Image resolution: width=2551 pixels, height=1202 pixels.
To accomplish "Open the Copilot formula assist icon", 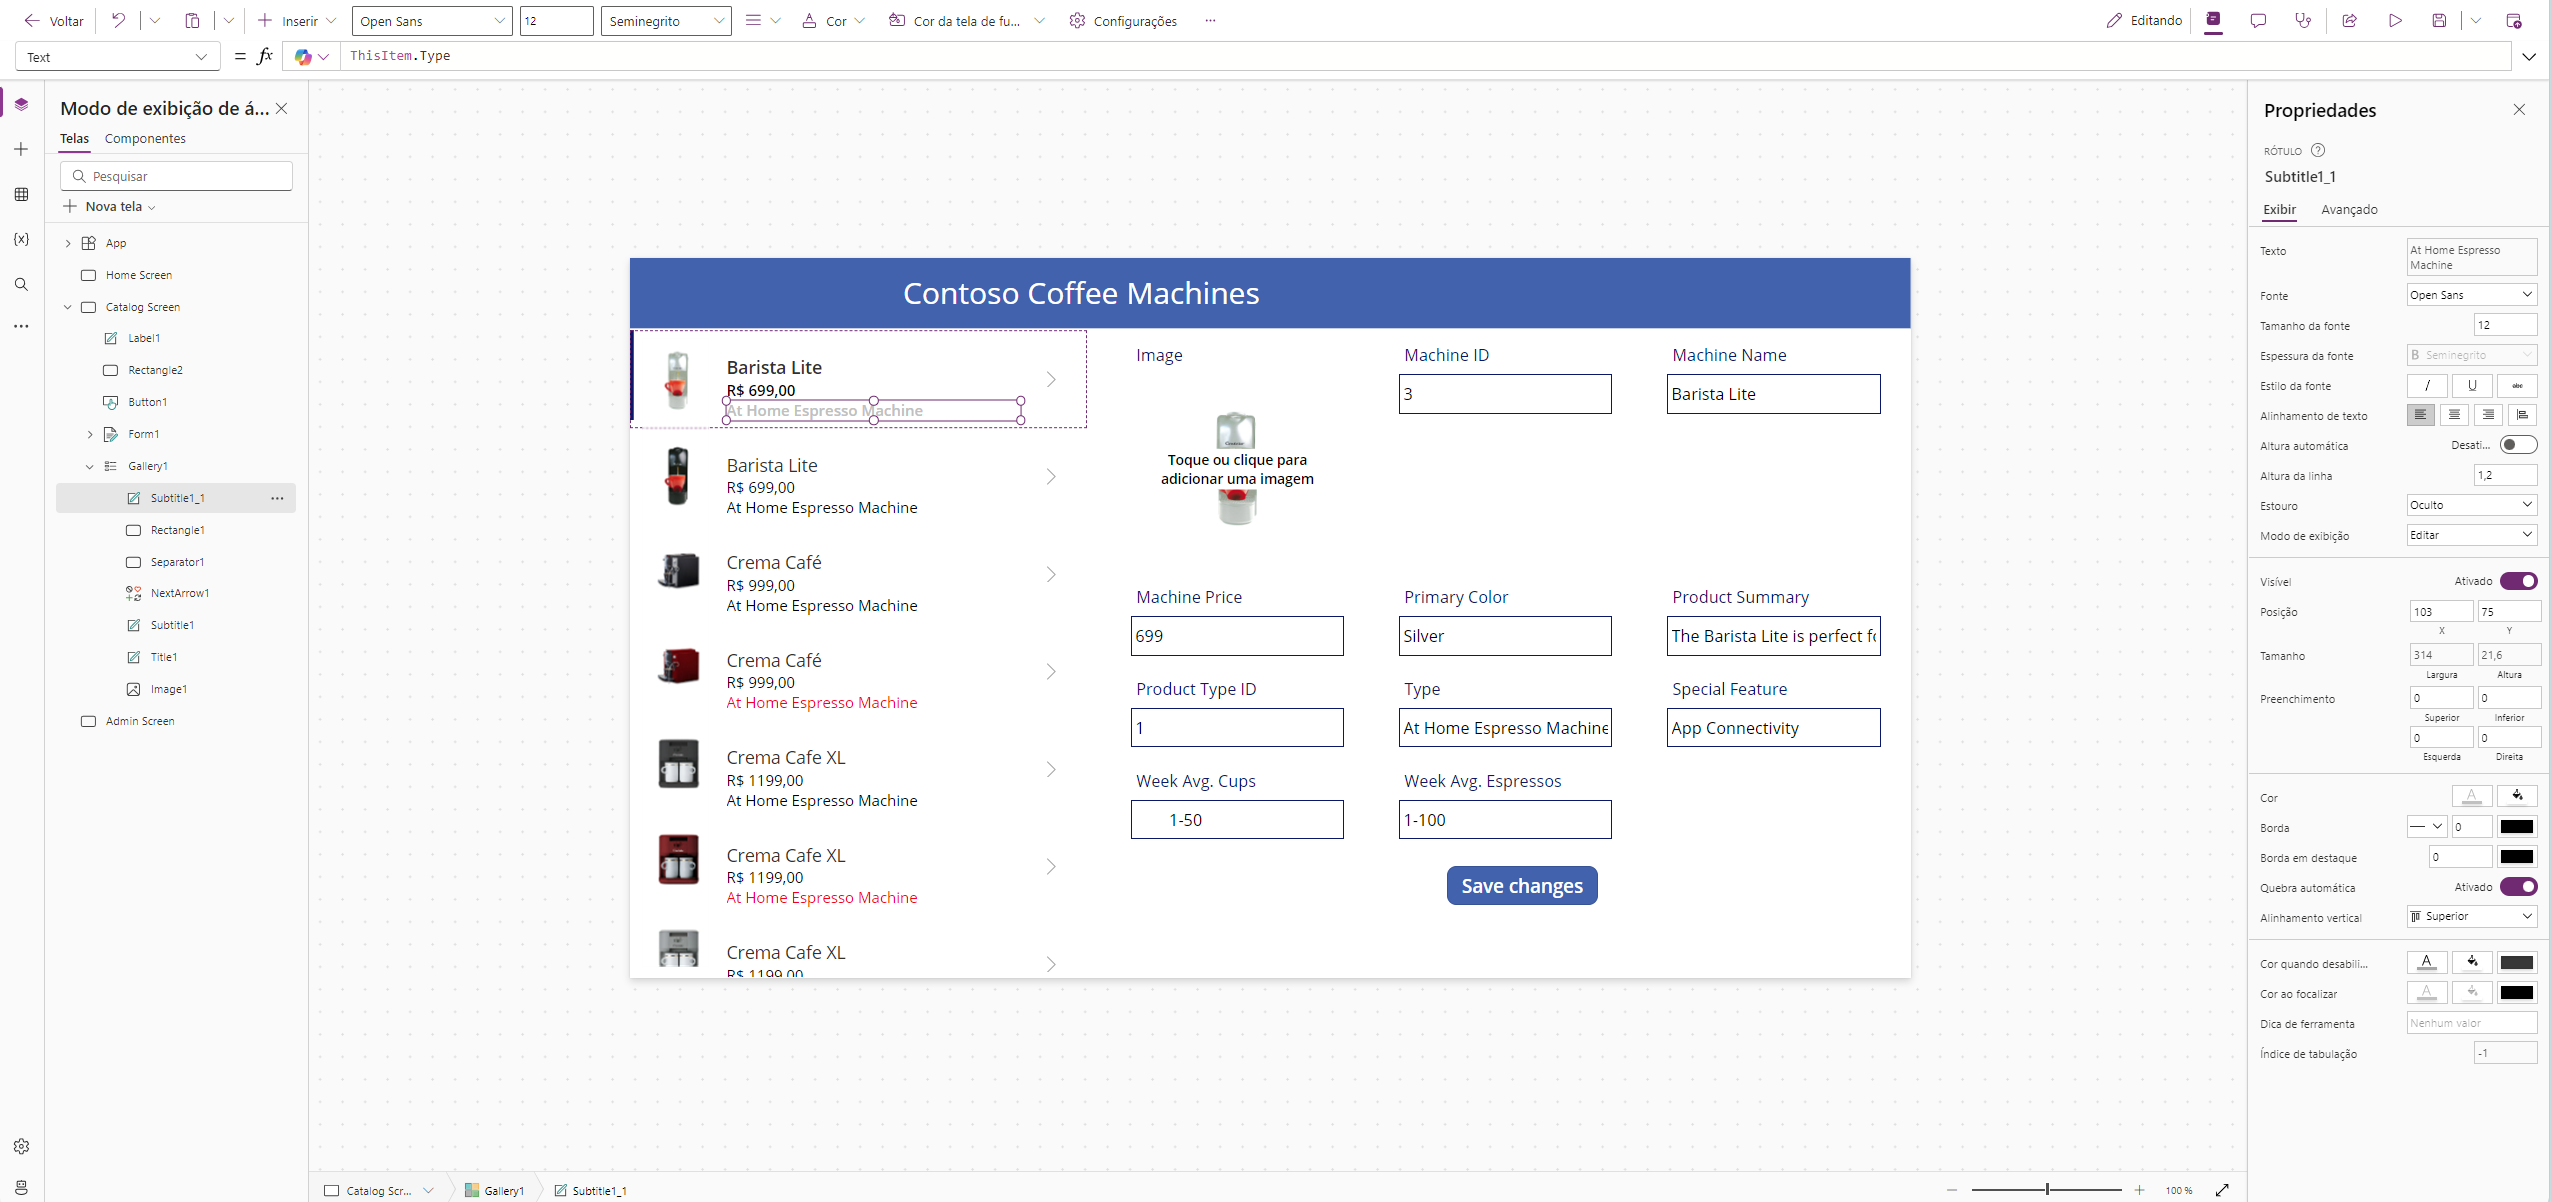I will 303,57.
